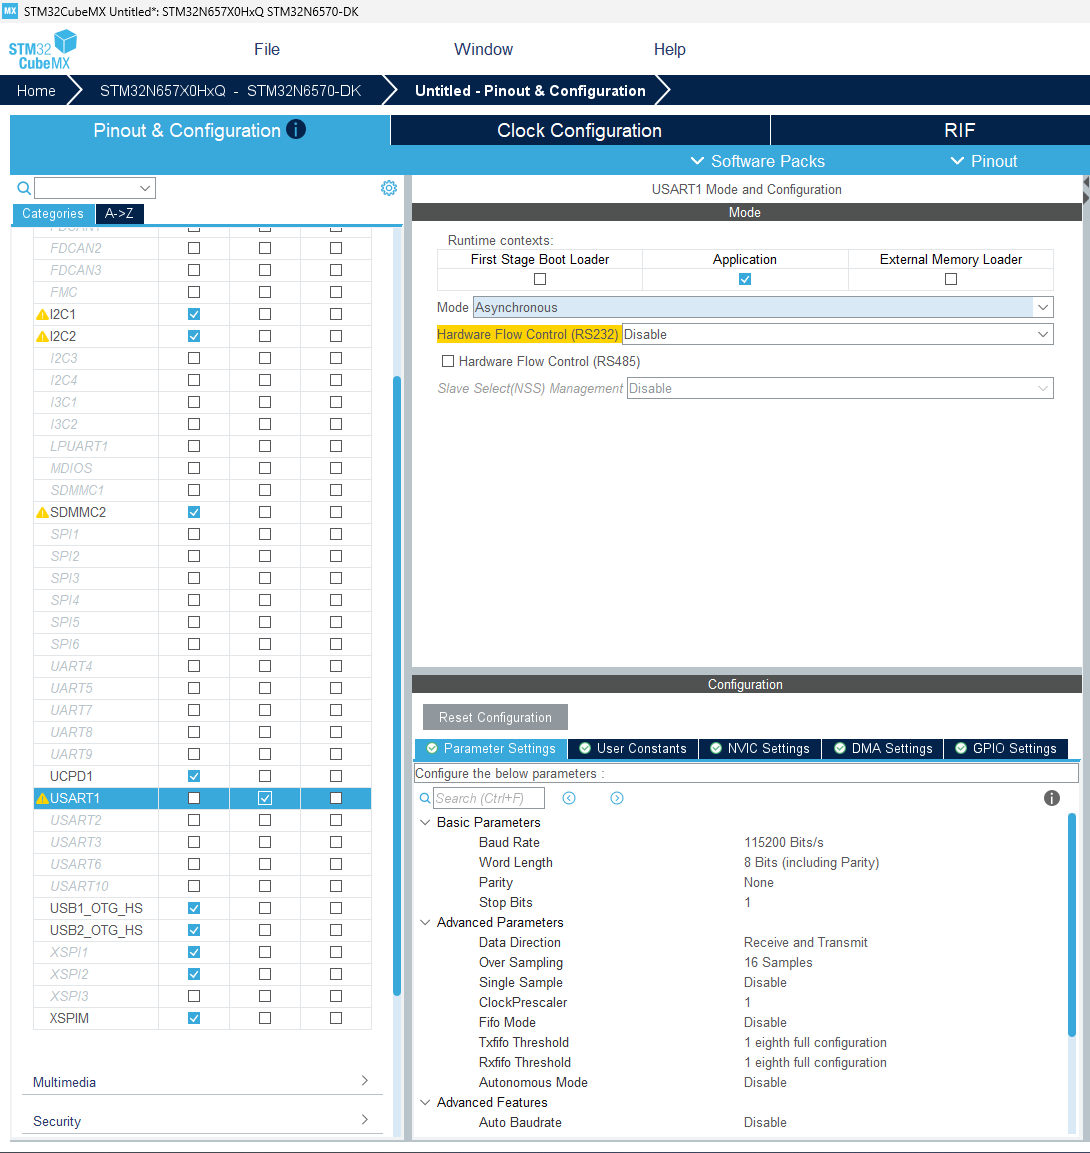
Task: Collapse the Advanced Parameters group
Action: coord(425,922)
